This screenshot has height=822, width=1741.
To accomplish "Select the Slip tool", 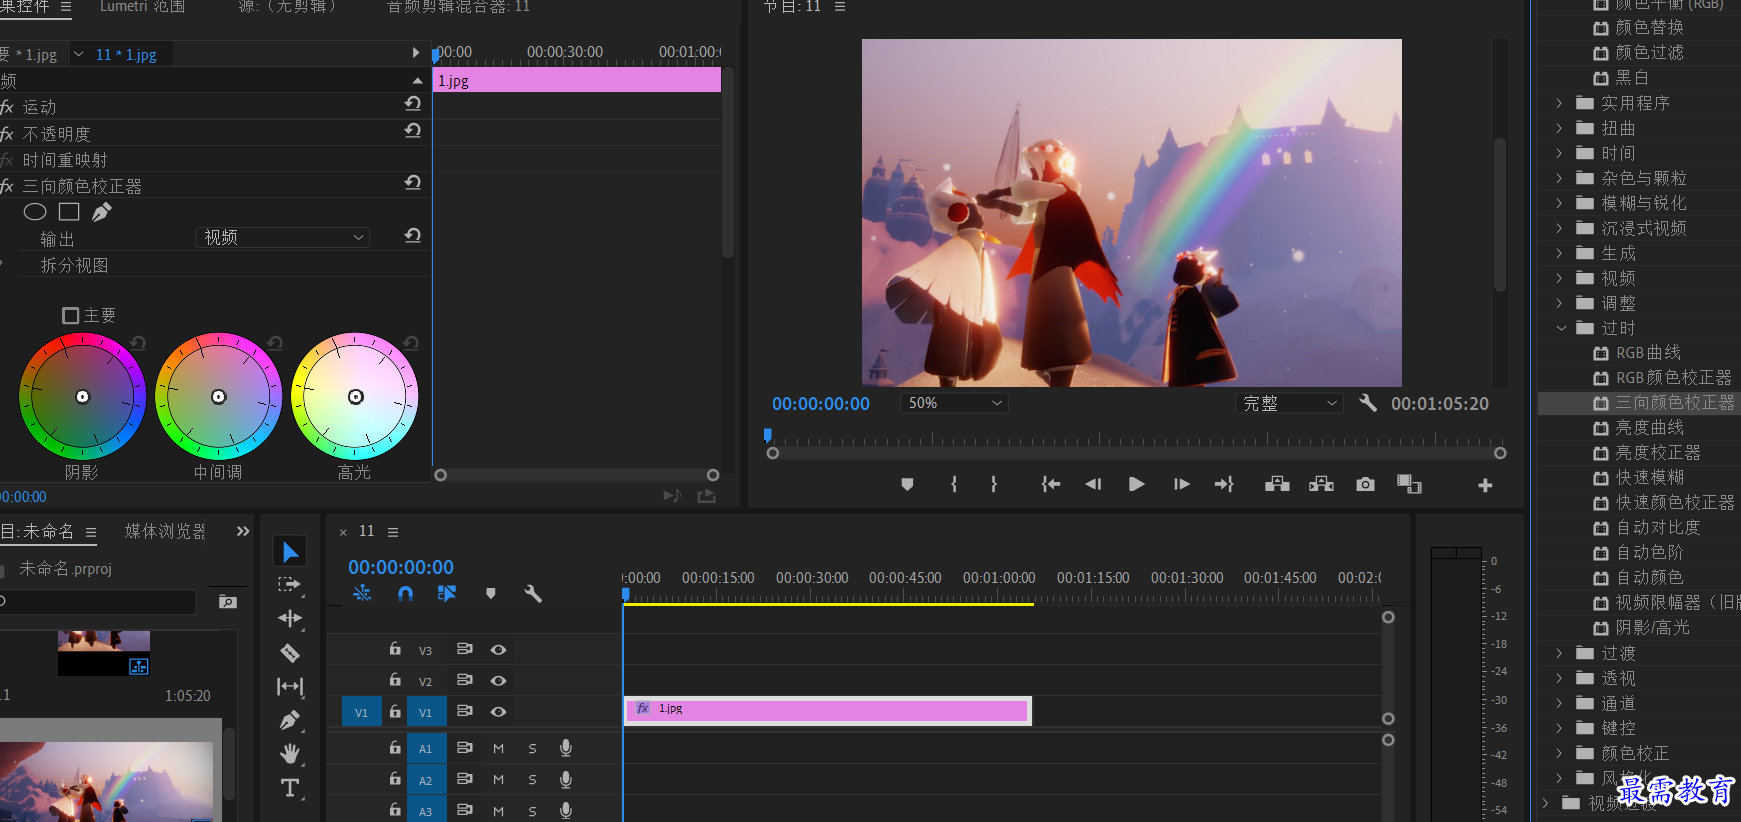I will tap(290, 686).
